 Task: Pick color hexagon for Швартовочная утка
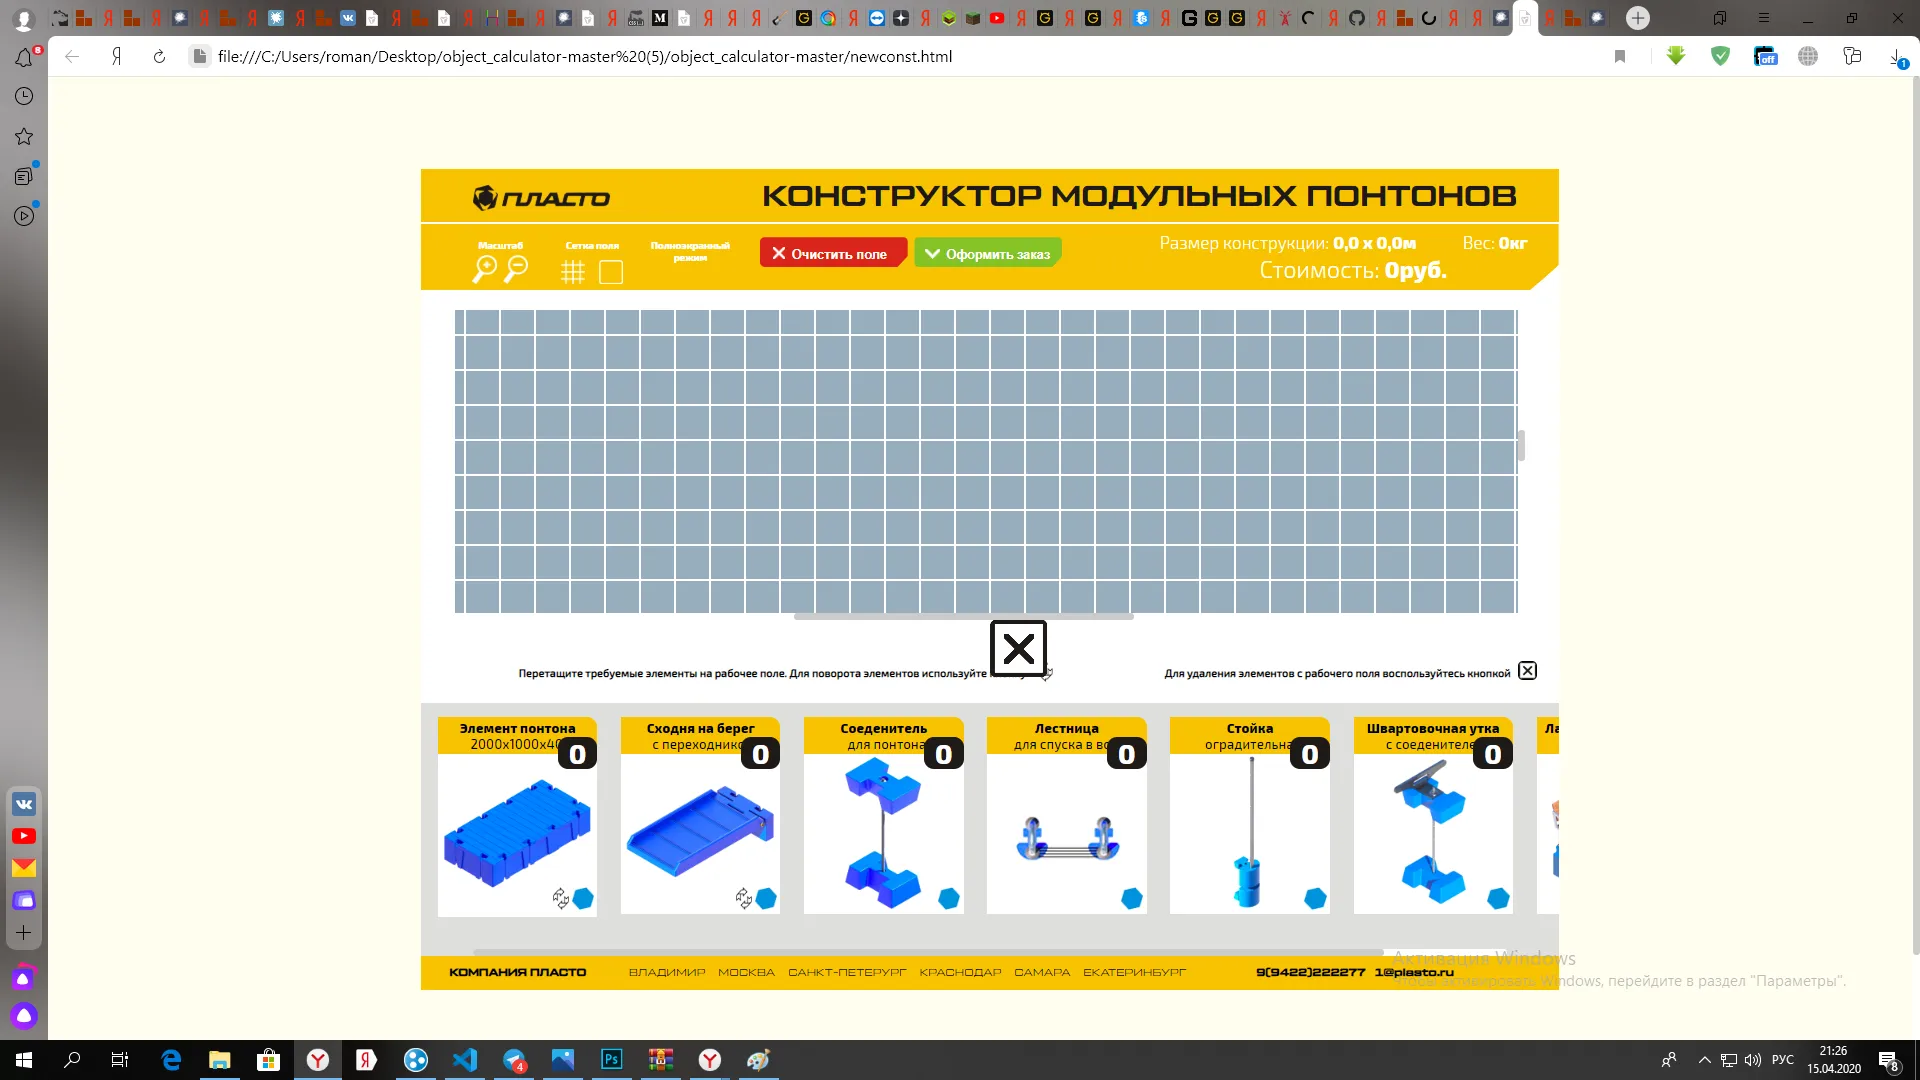click(x=1498, y=898)
